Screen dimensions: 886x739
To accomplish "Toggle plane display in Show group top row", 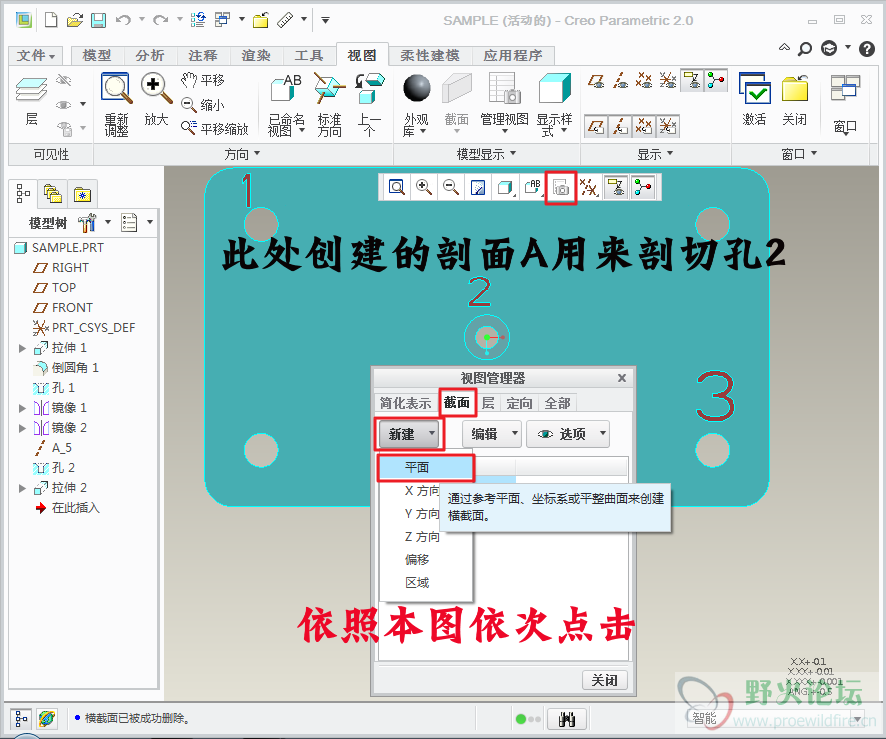I will click(596, 81).
